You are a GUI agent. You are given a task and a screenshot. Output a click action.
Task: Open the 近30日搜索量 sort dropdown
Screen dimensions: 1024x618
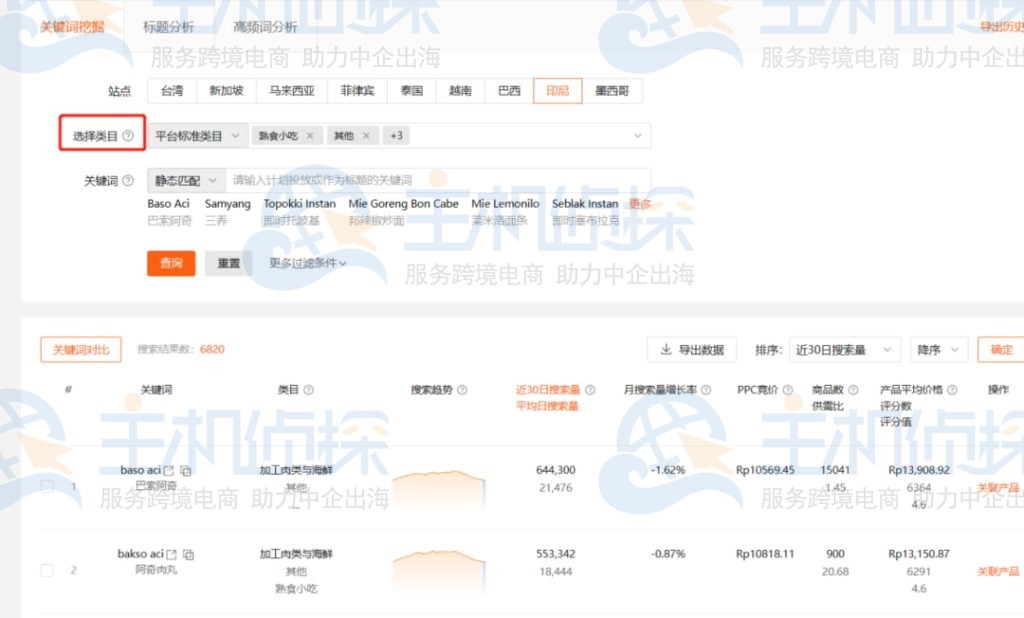tap(843, 350)
